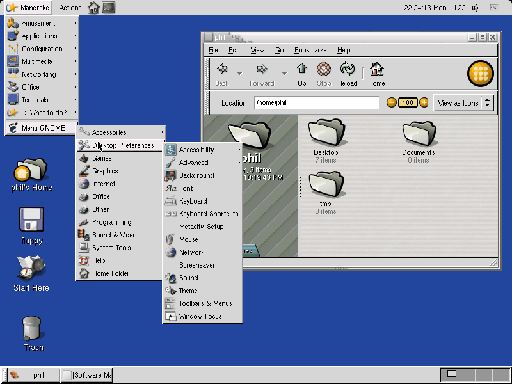Screen dimensions: 512x384
Task: Select the tmp folder icon
Action: coord(326,184)
